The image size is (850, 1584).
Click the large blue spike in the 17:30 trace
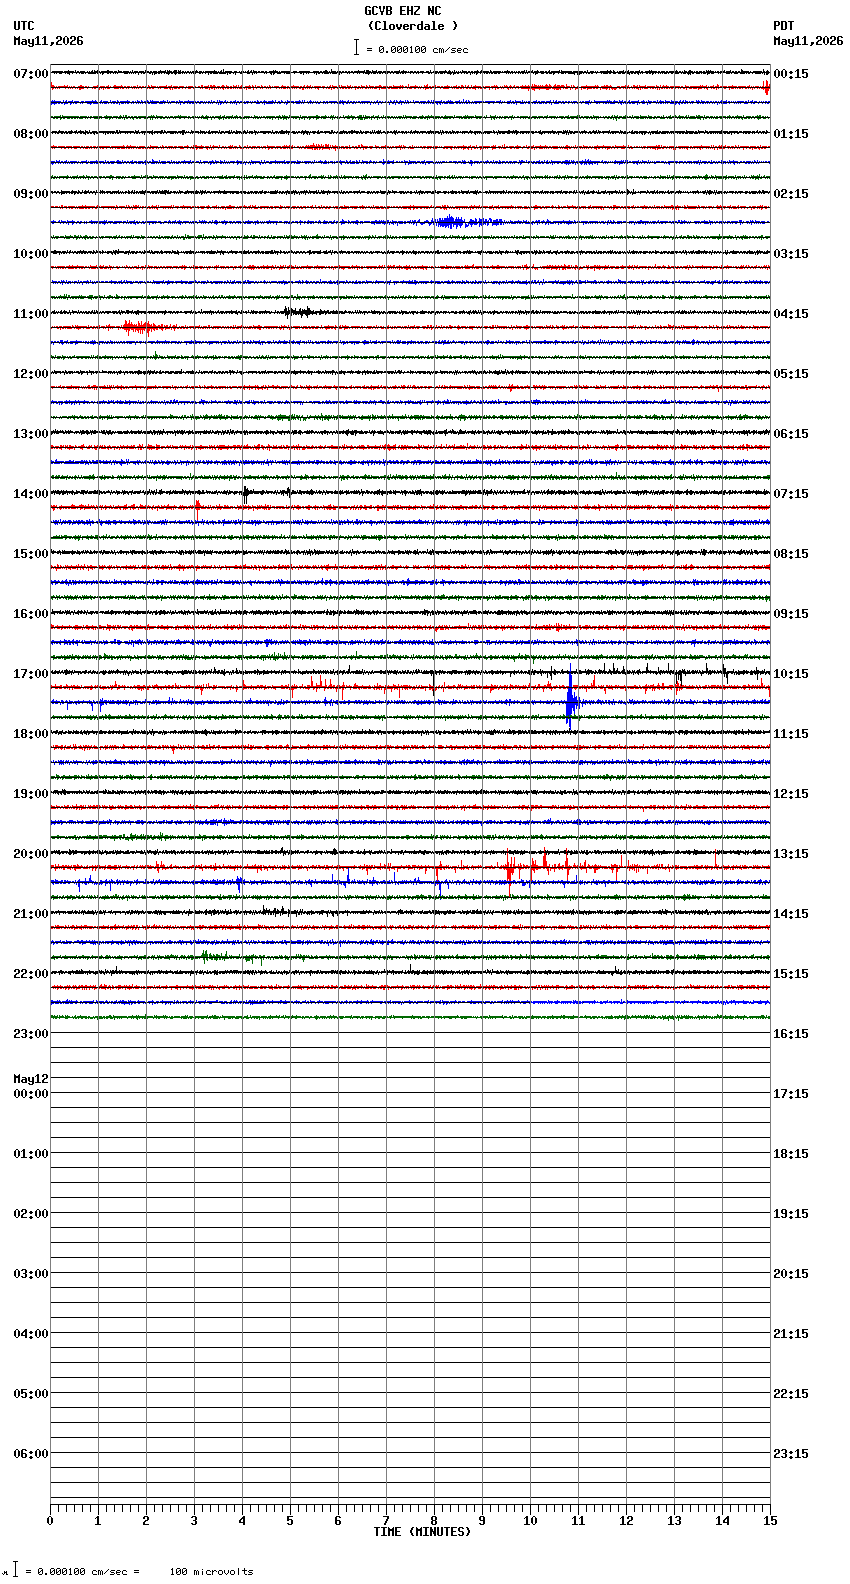click(x=570, y=698)
